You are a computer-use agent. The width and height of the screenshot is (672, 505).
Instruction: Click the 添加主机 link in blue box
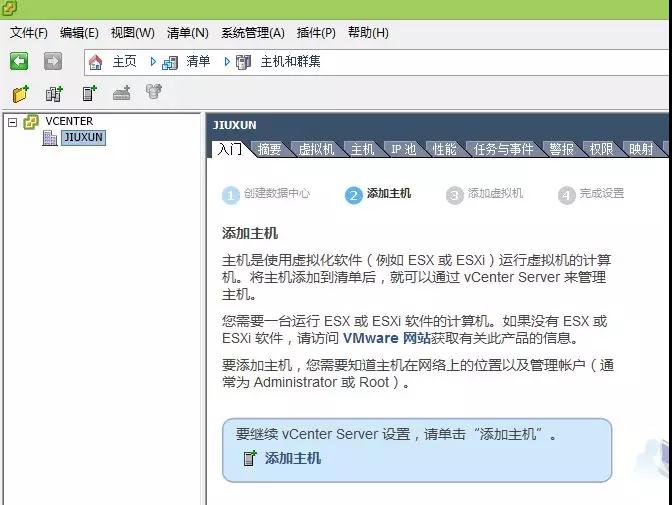point(293,458)
